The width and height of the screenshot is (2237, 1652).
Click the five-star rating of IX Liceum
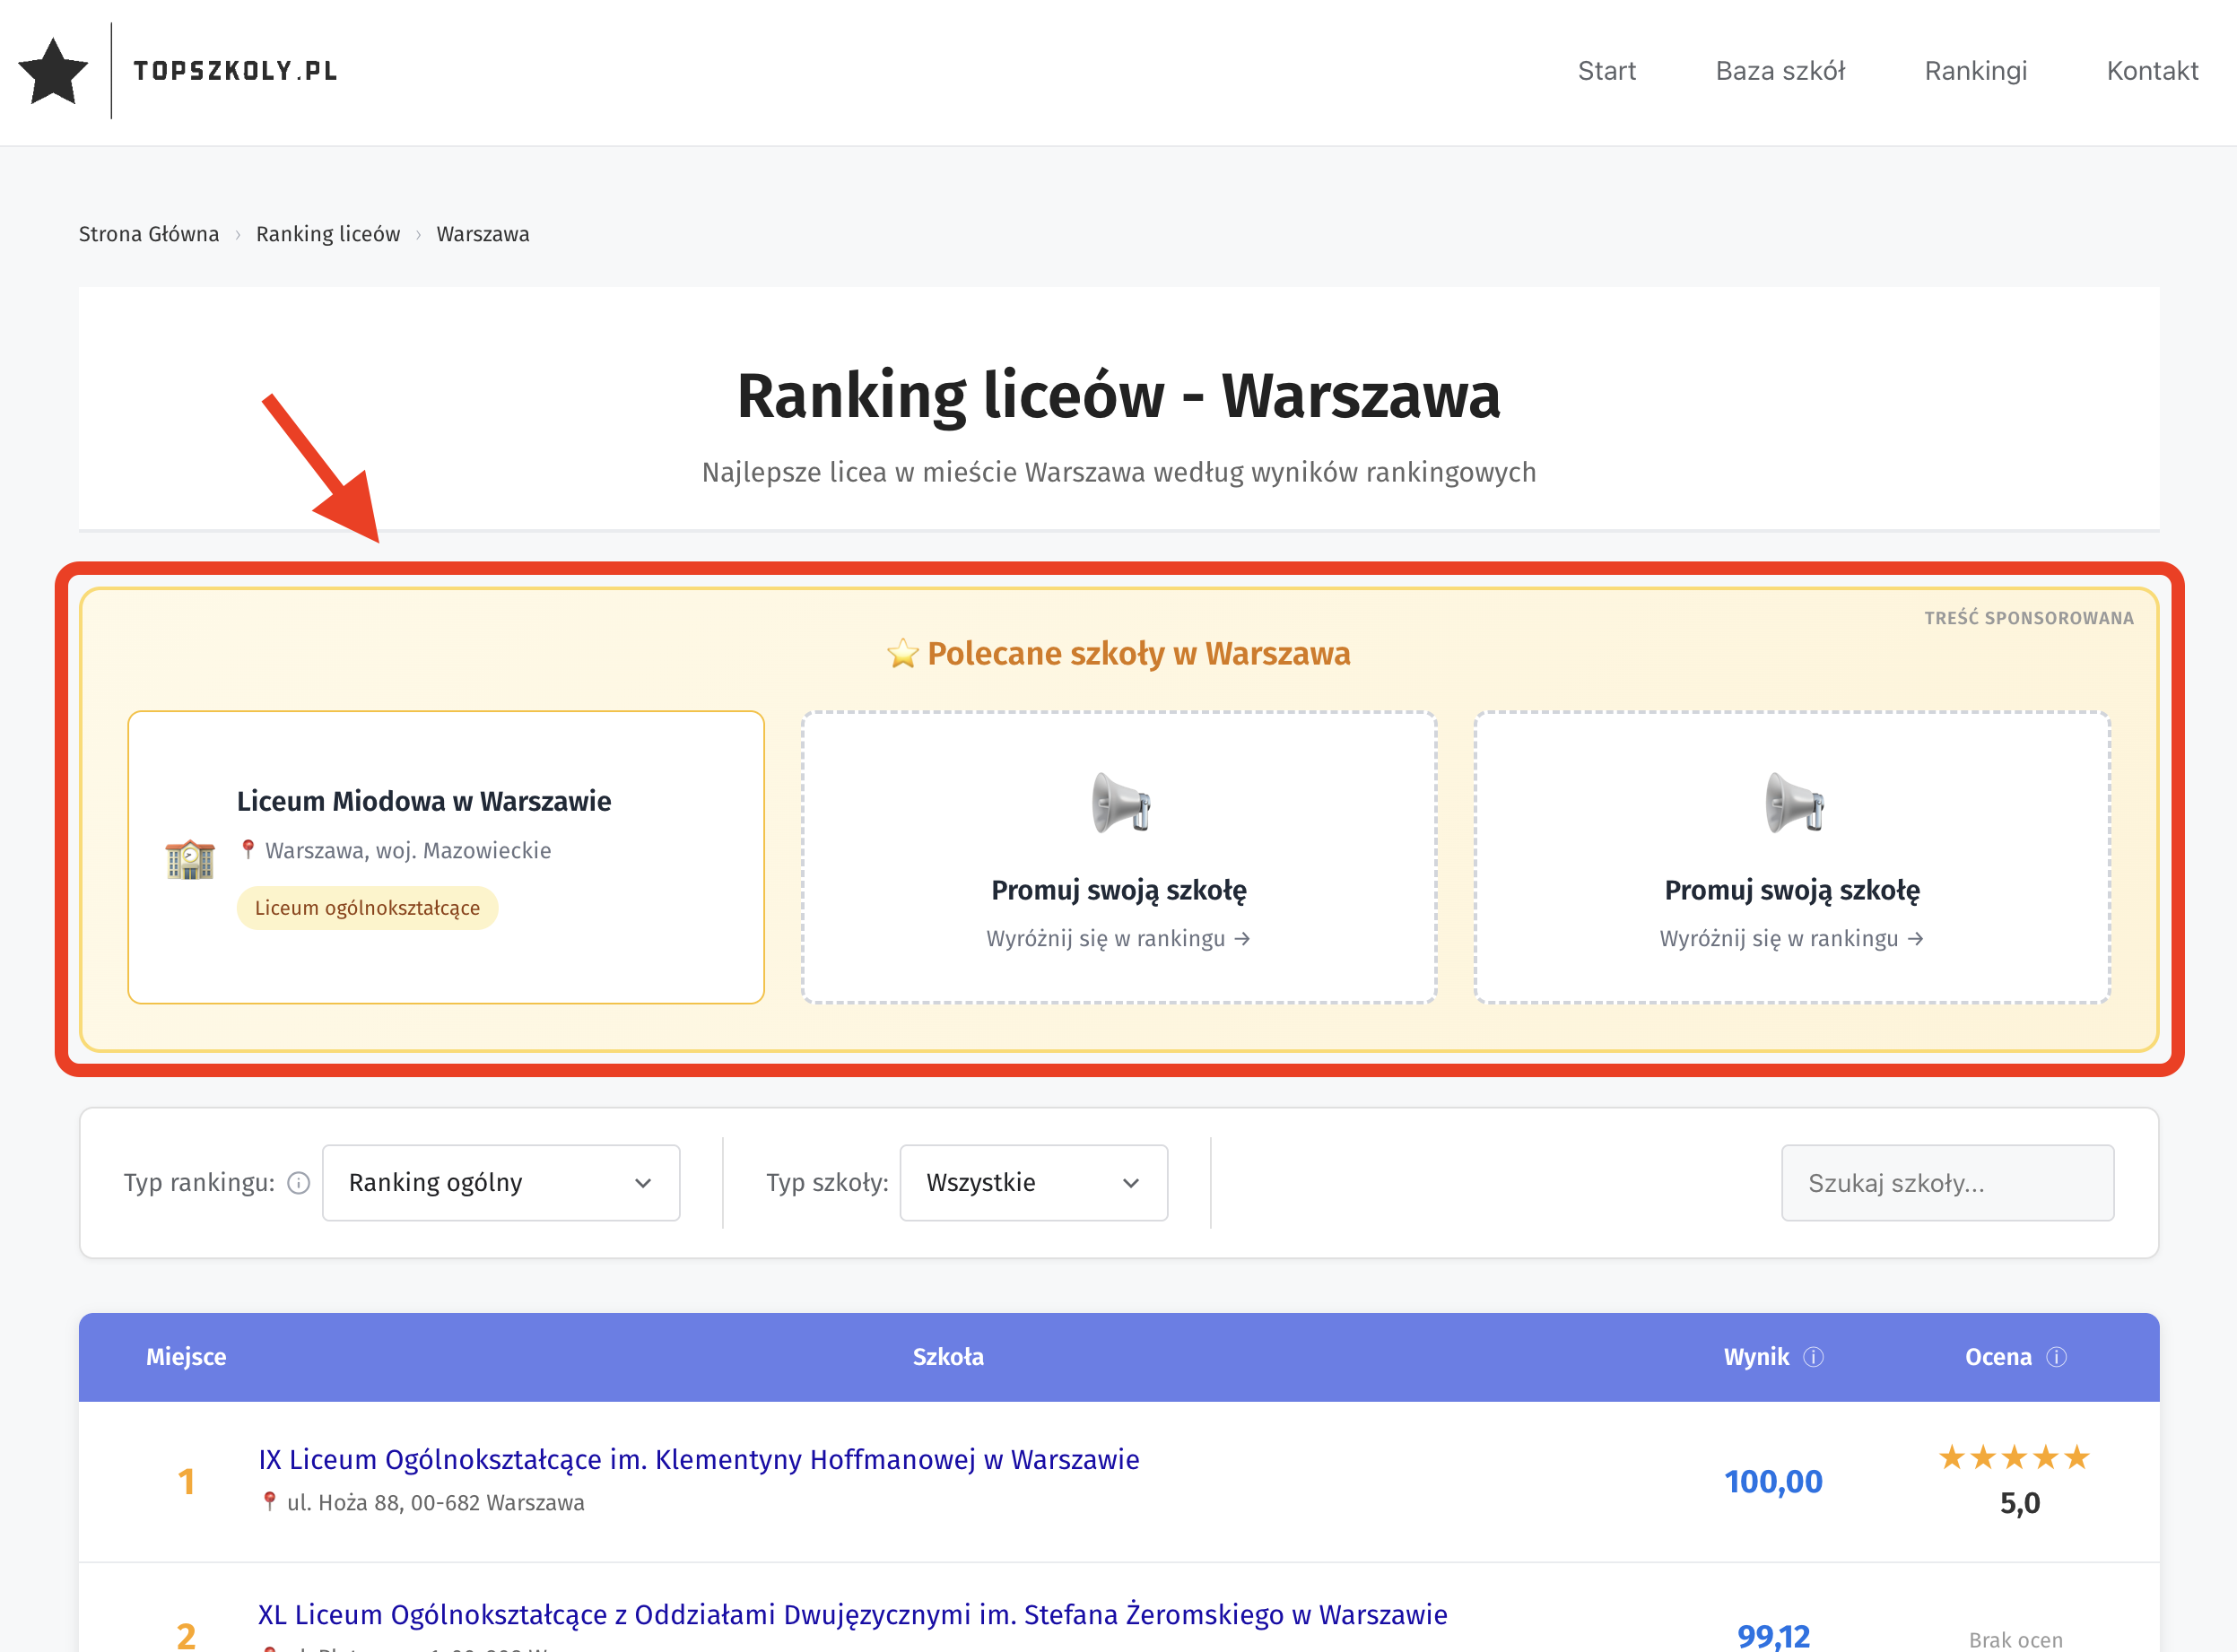(x=2014, y=1457)
